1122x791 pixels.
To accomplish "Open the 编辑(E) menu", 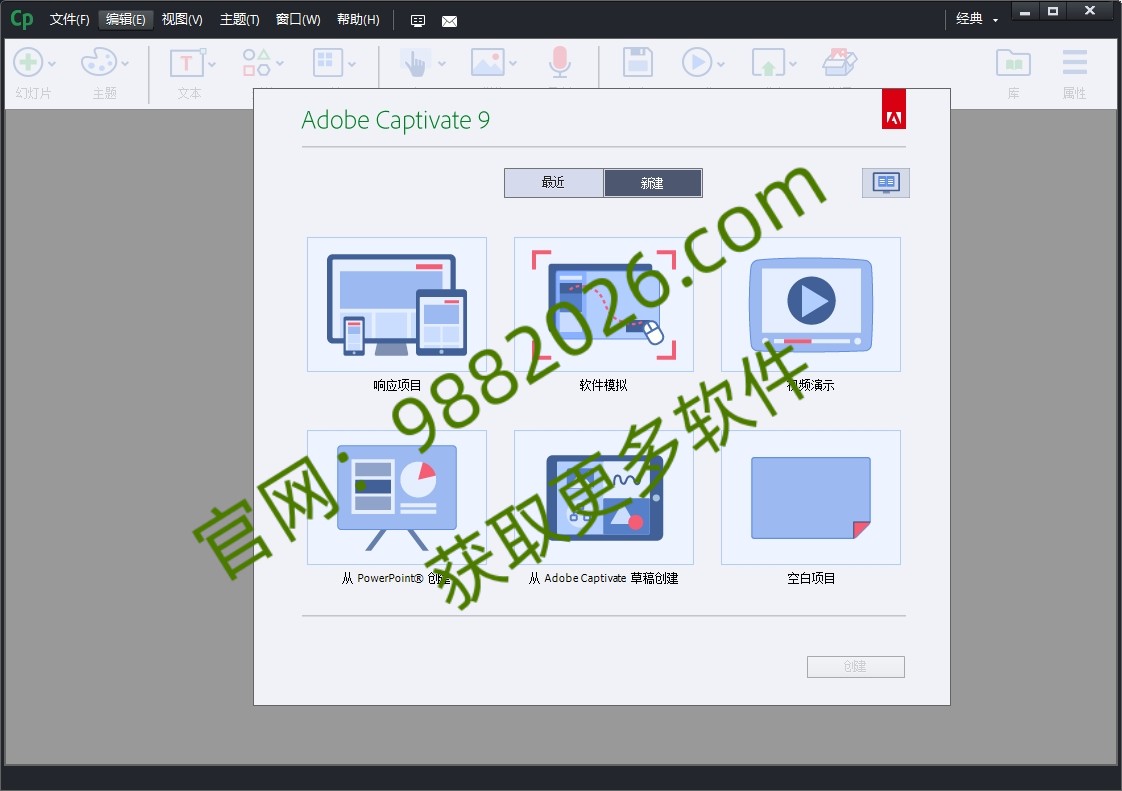I will (125, 19).
